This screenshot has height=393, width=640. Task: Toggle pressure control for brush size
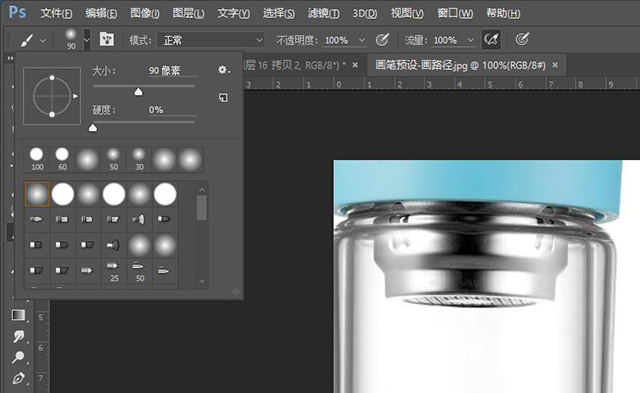(522, 39)
